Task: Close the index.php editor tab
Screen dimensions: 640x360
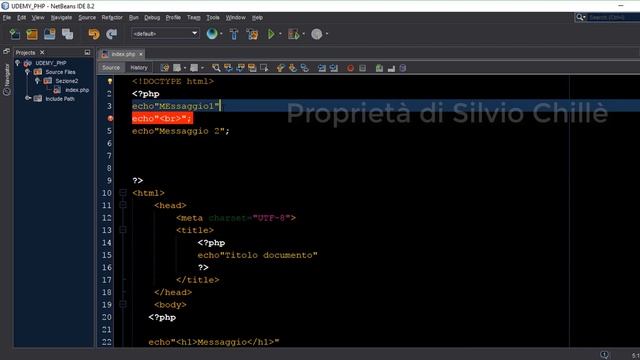Action: coord(141,54)
